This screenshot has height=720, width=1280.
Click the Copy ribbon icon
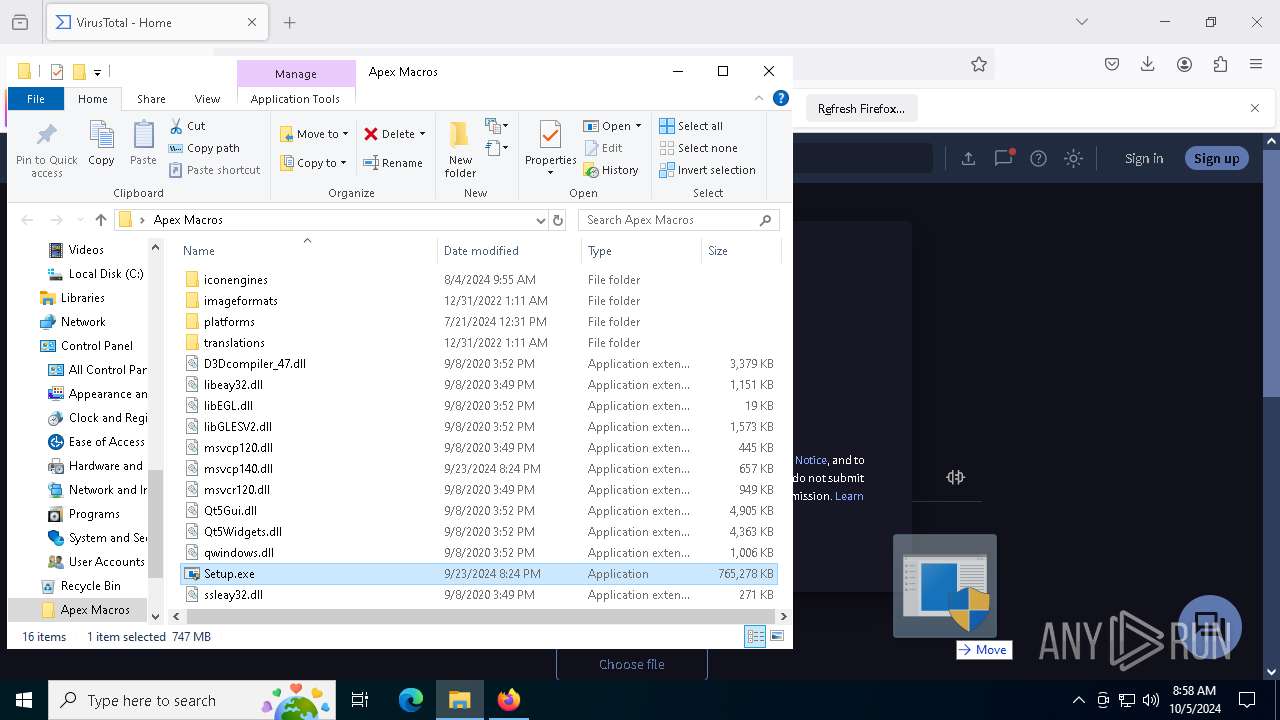101,144
